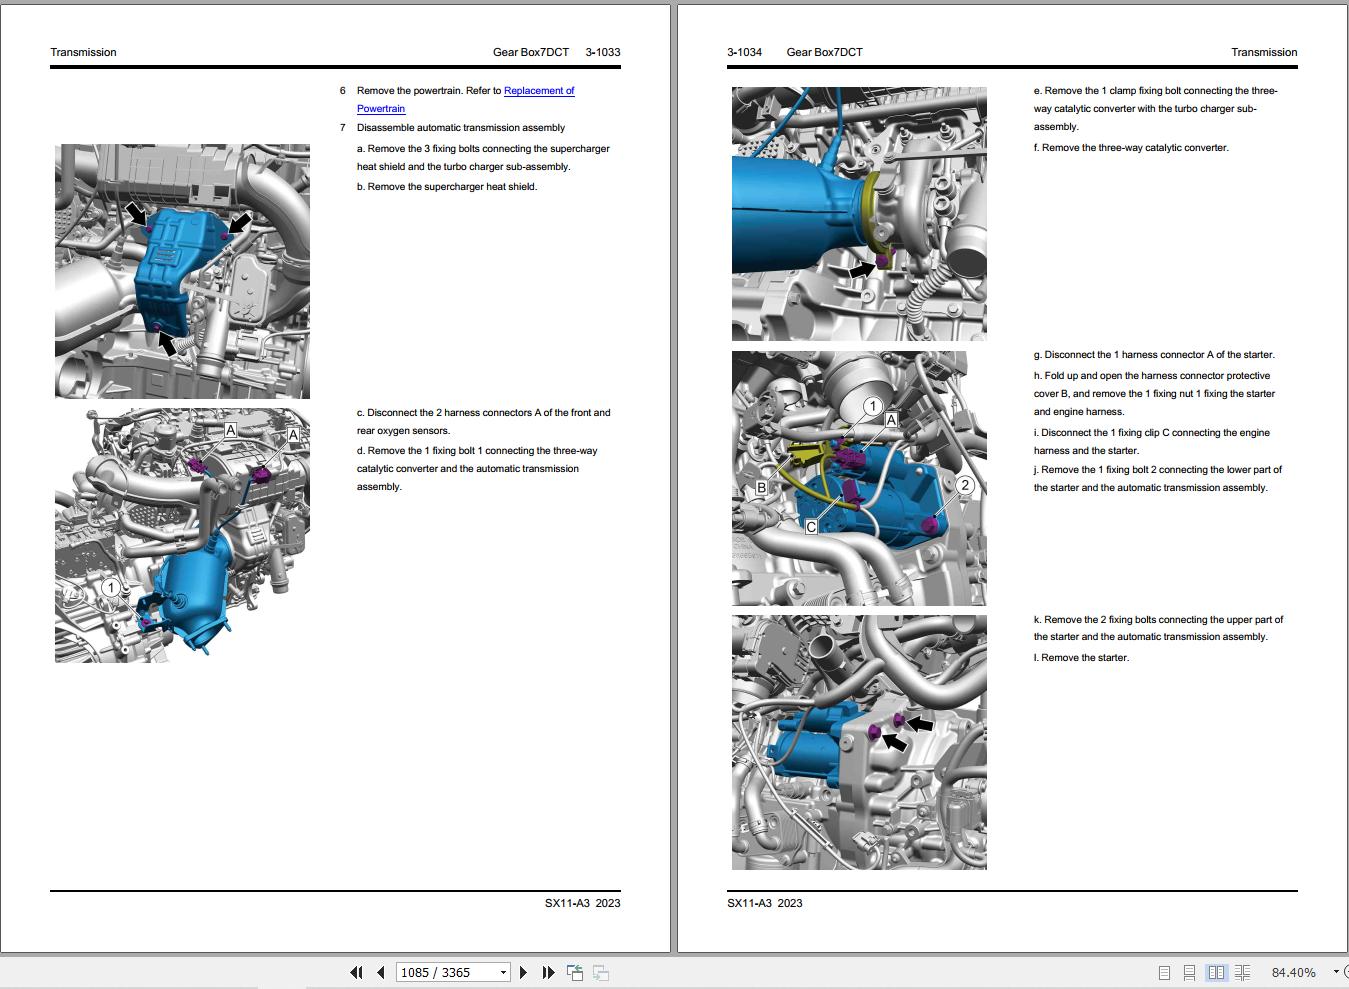Return to the previous view
The image size is (1349, 989).
575,971
